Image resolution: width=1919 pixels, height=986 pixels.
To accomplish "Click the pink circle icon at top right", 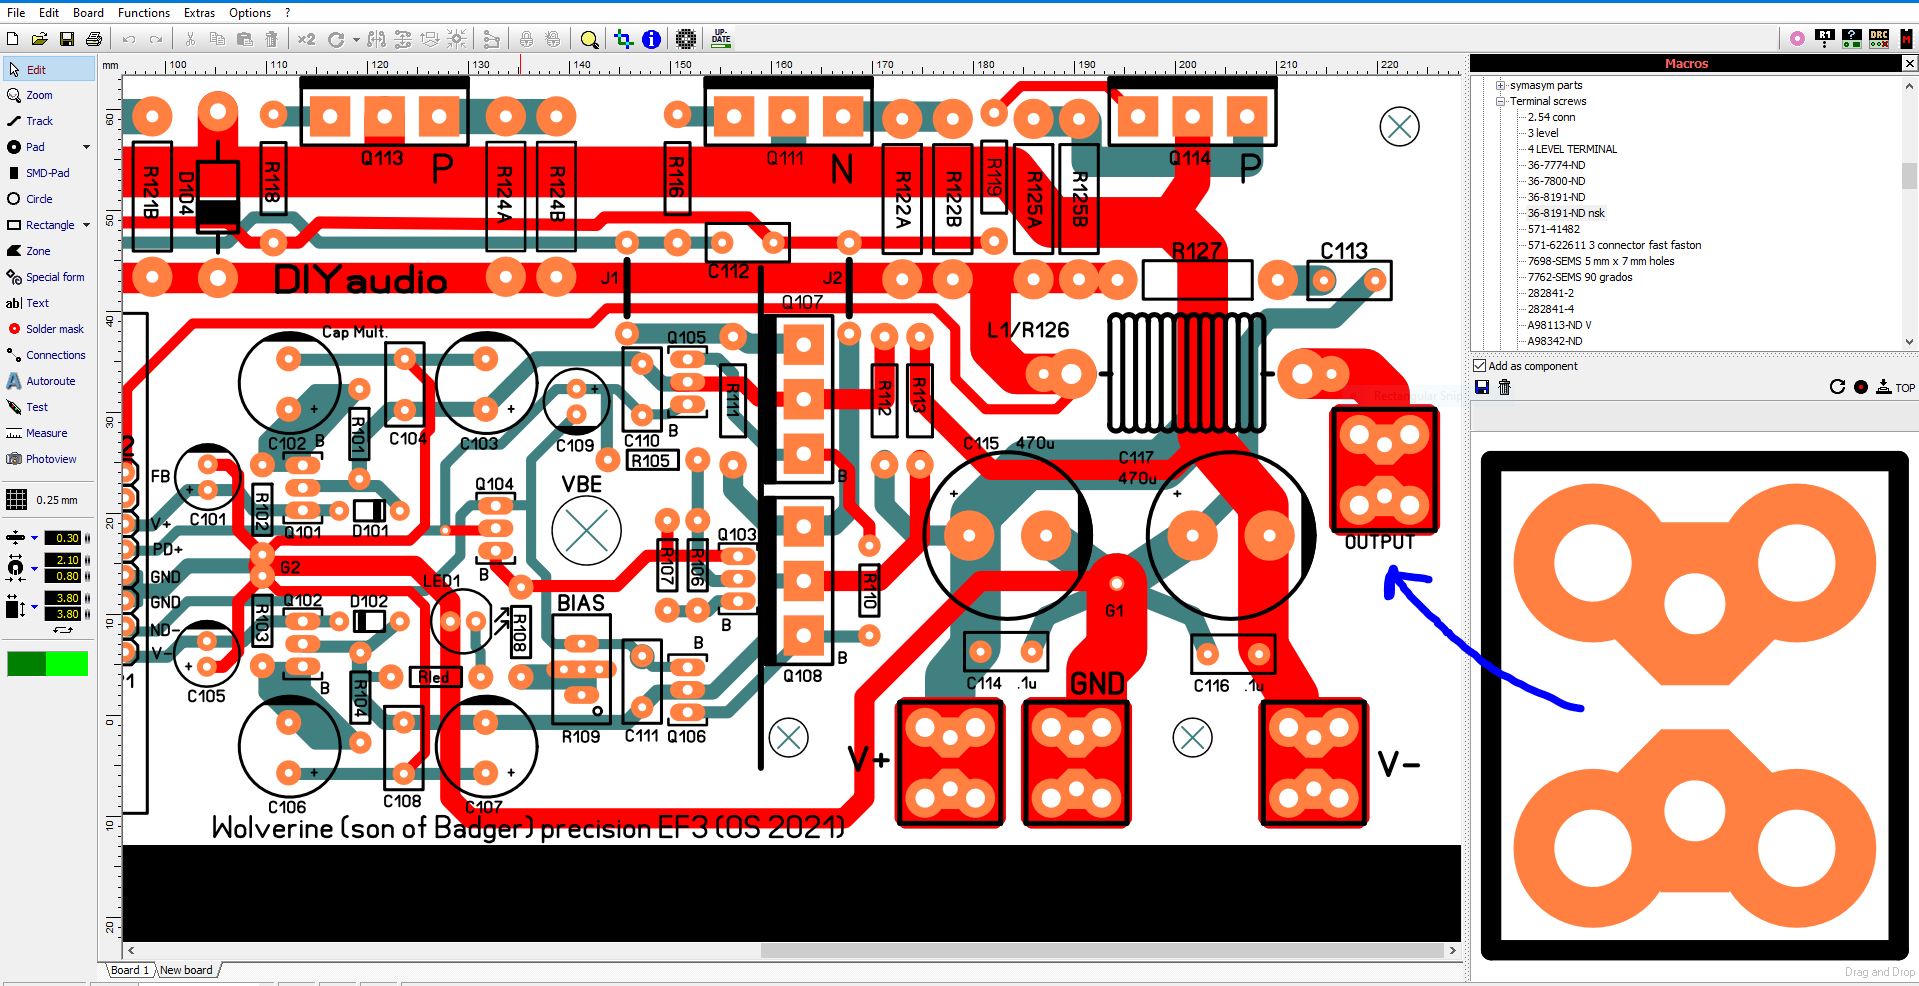I will point(1797,38).
